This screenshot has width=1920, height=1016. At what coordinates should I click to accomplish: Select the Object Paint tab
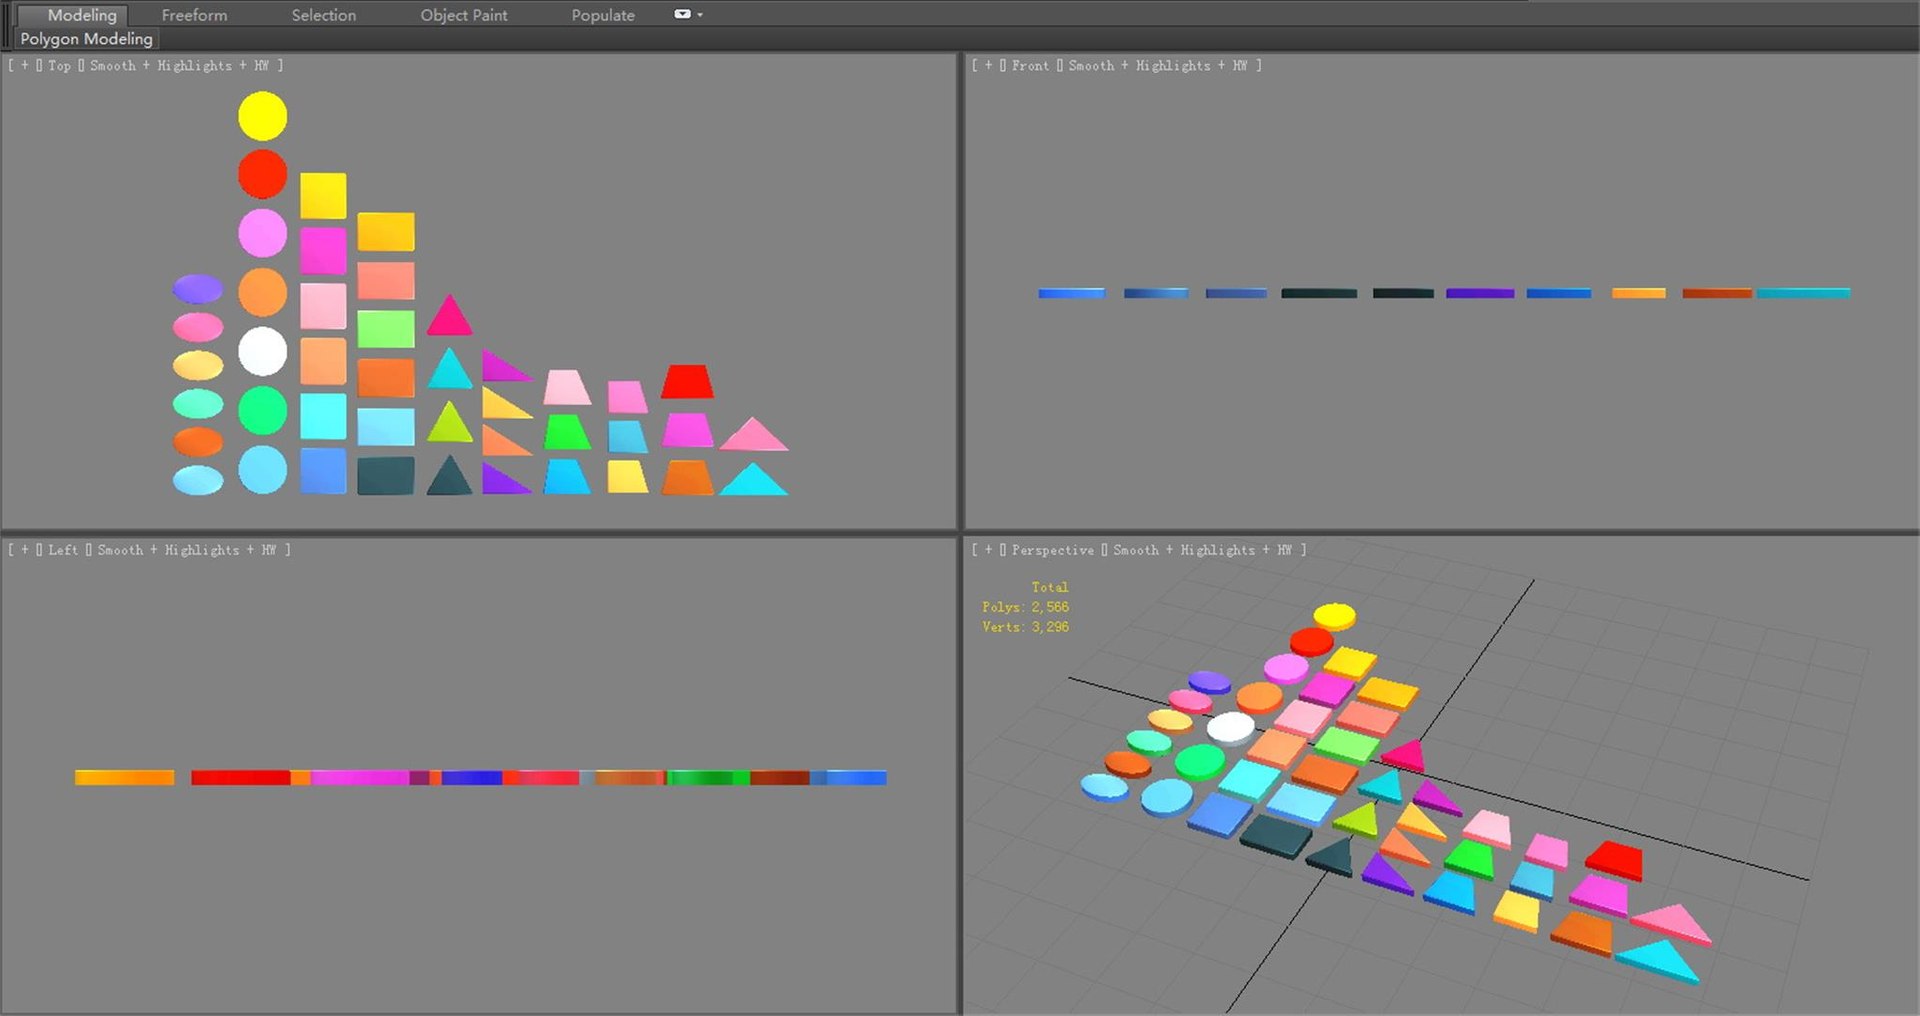point(464,15)
